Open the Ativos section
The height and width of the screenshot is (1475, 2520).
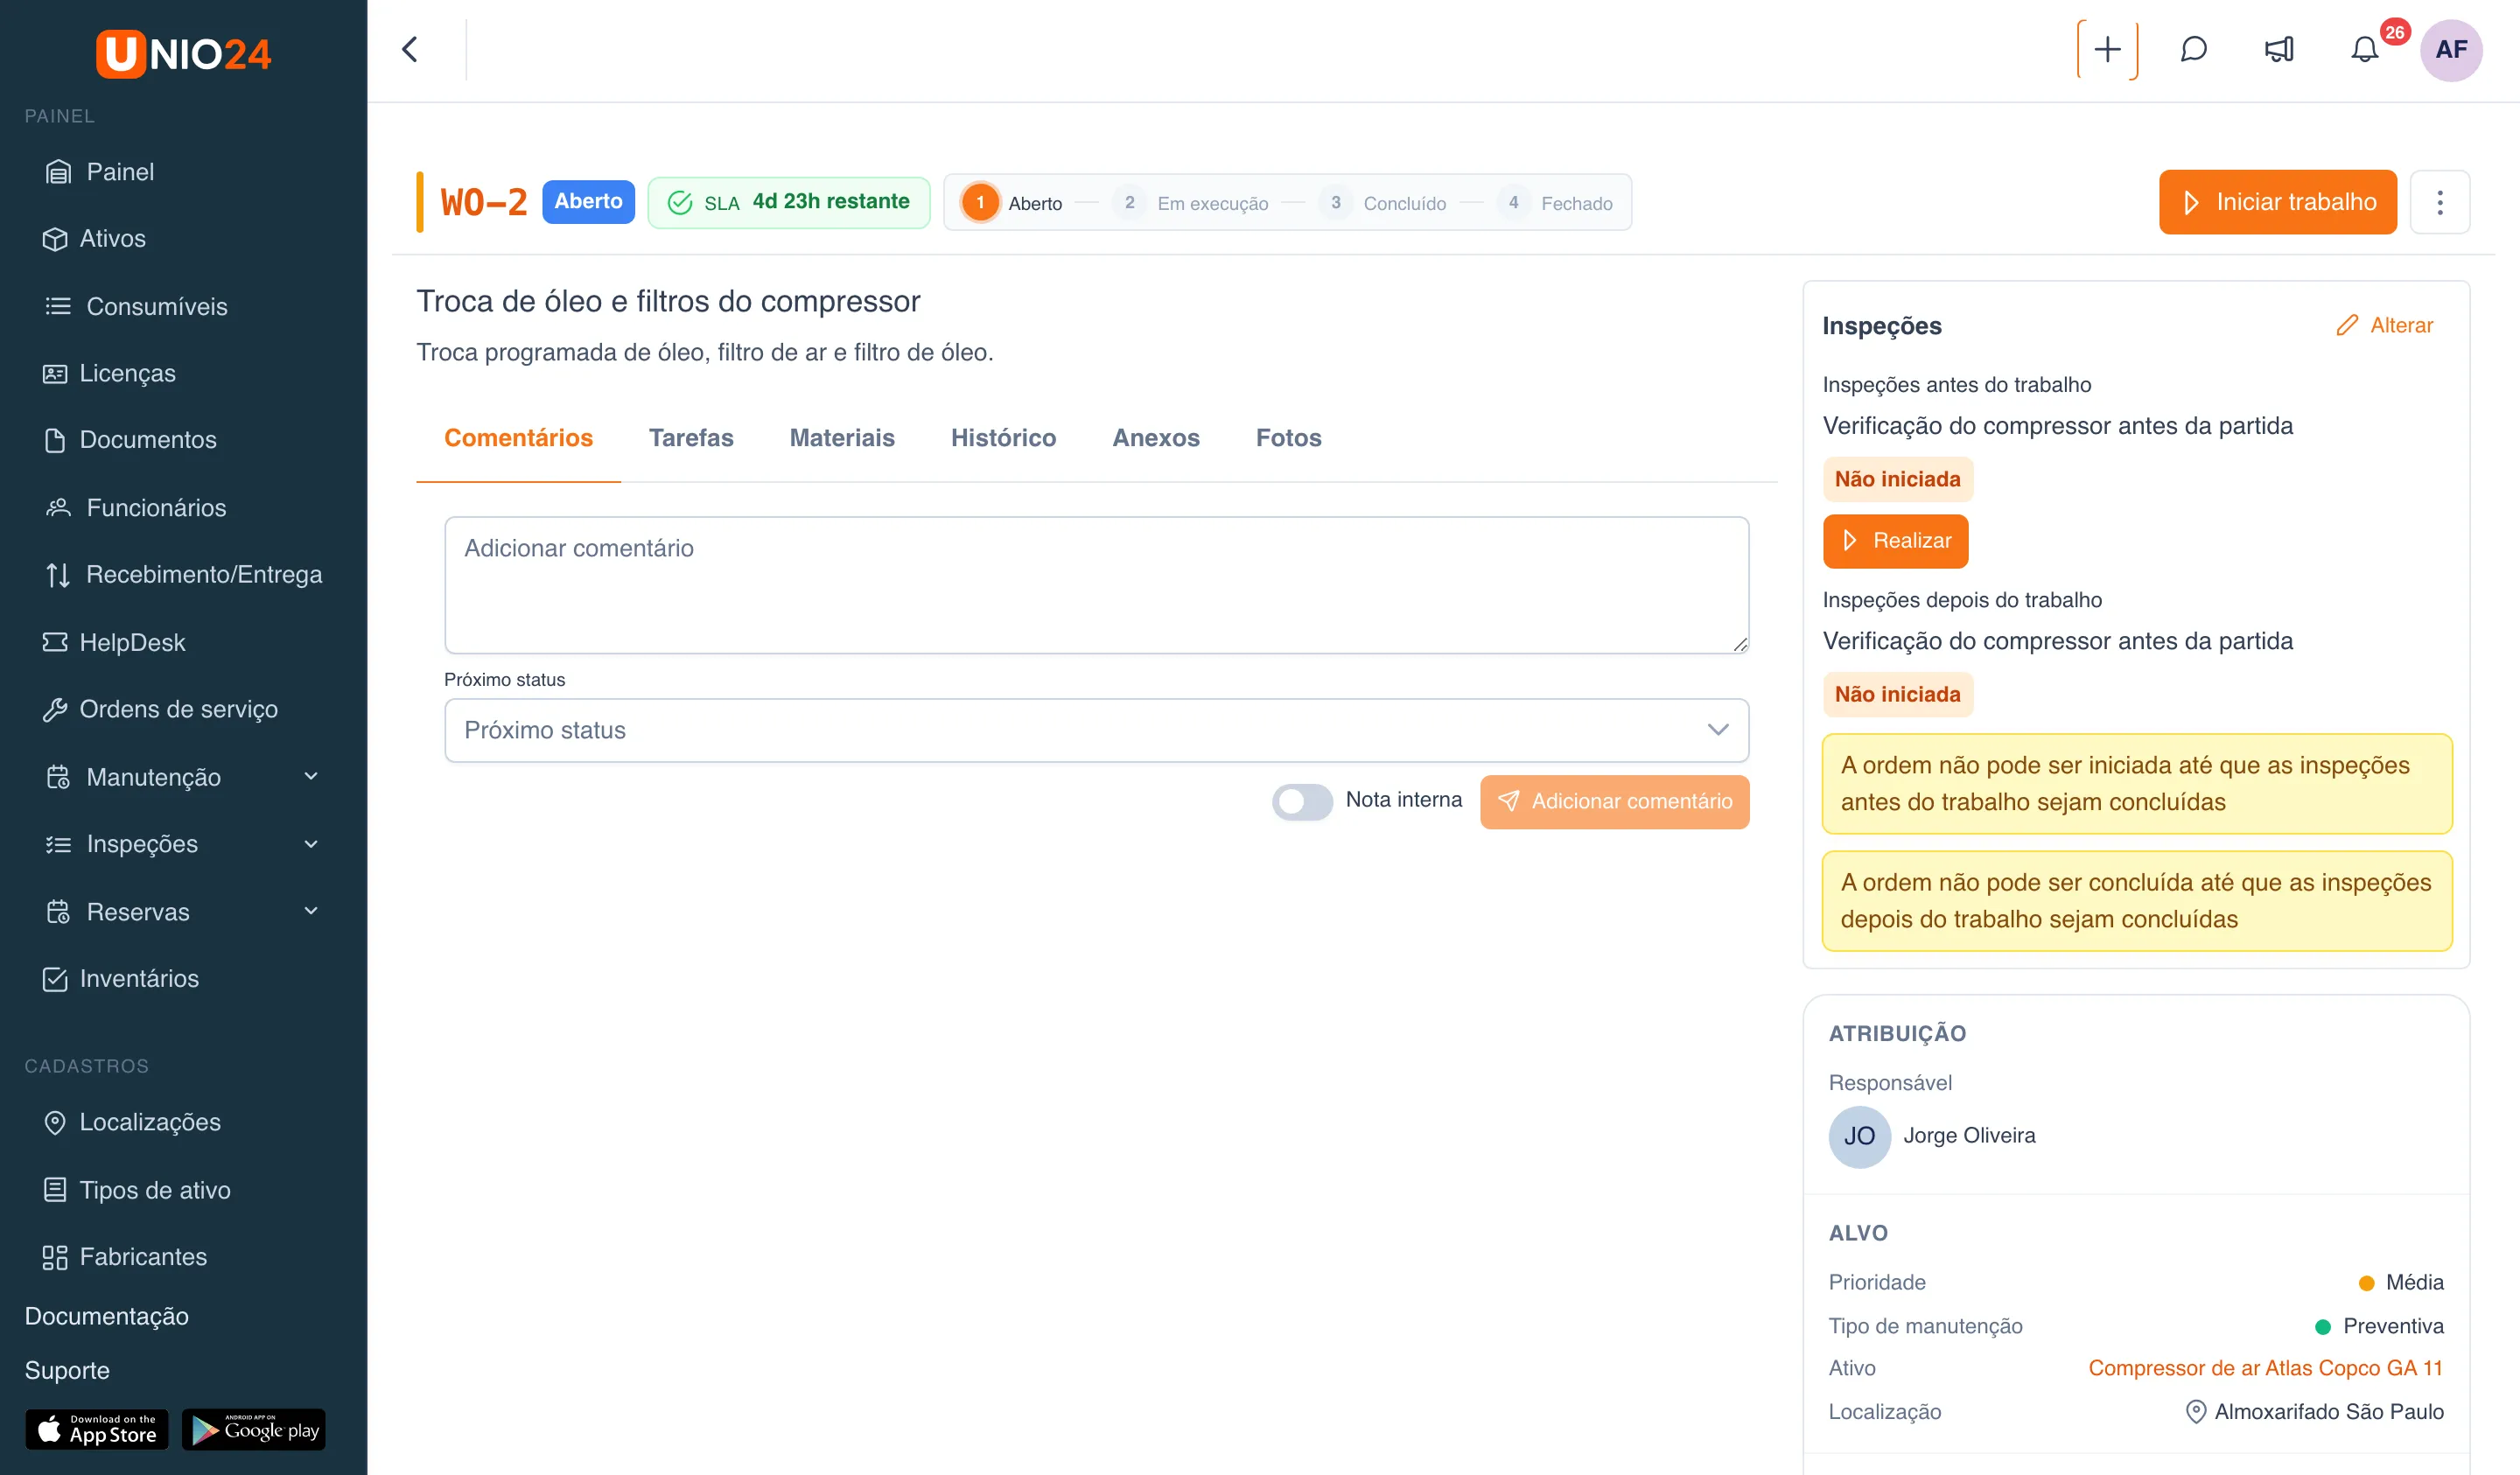[x=95, y=239]
